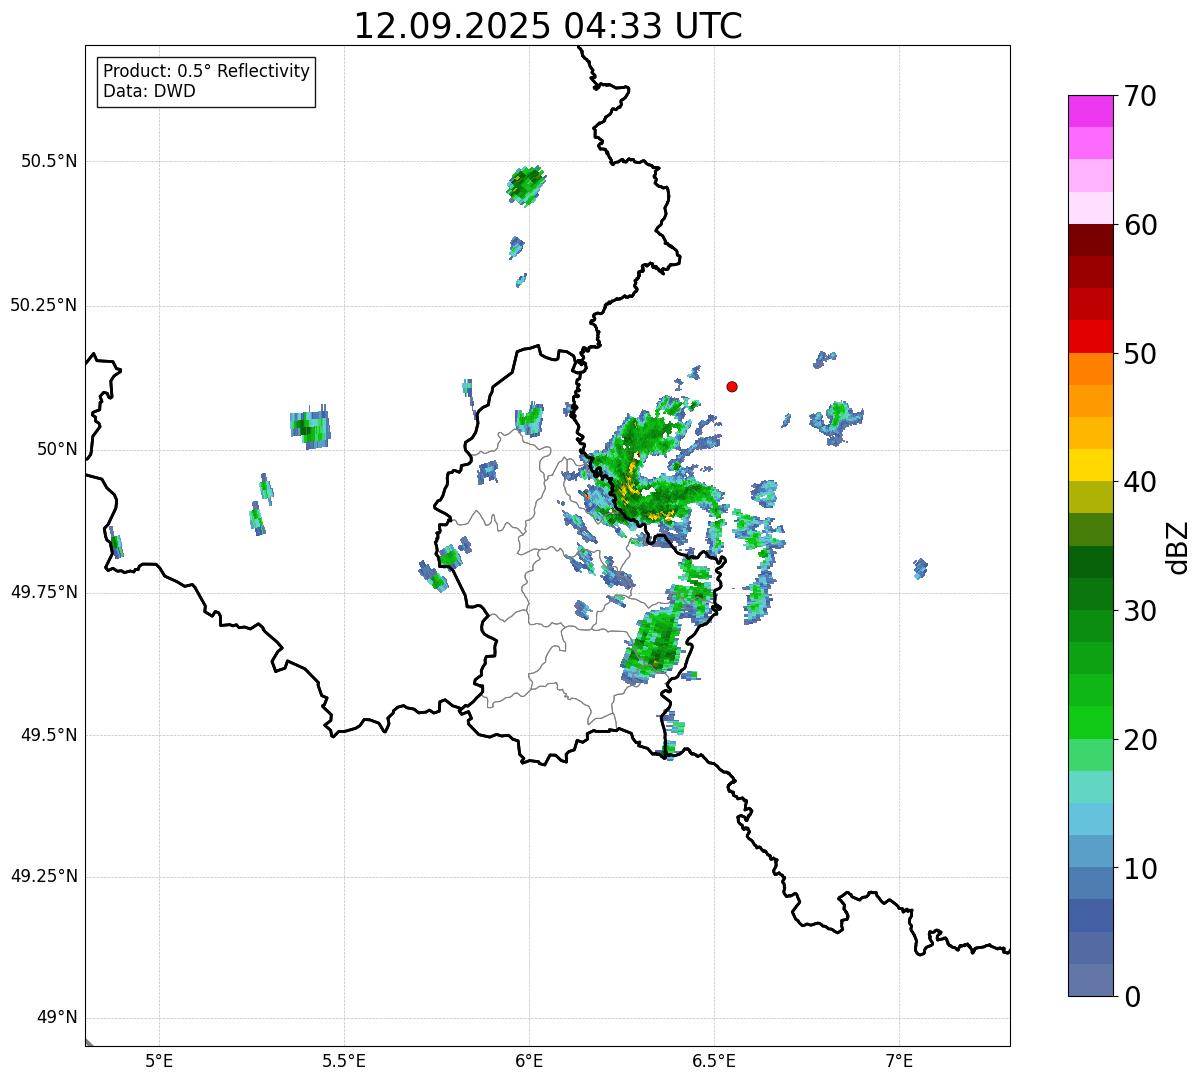This screenshot has width=1202, height=1081.
Task: Click the 7°E longitude label
Action: pos(899,1060)
